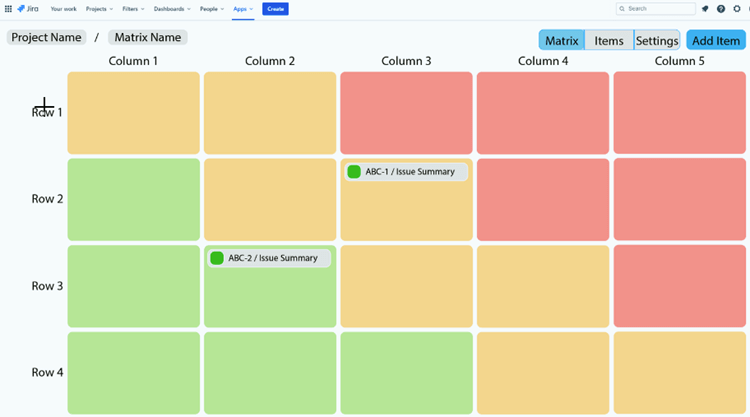Click into the Search field
The height and width of the screenshot is (417, 750).
pyautogui.click(x=658, y=9)
